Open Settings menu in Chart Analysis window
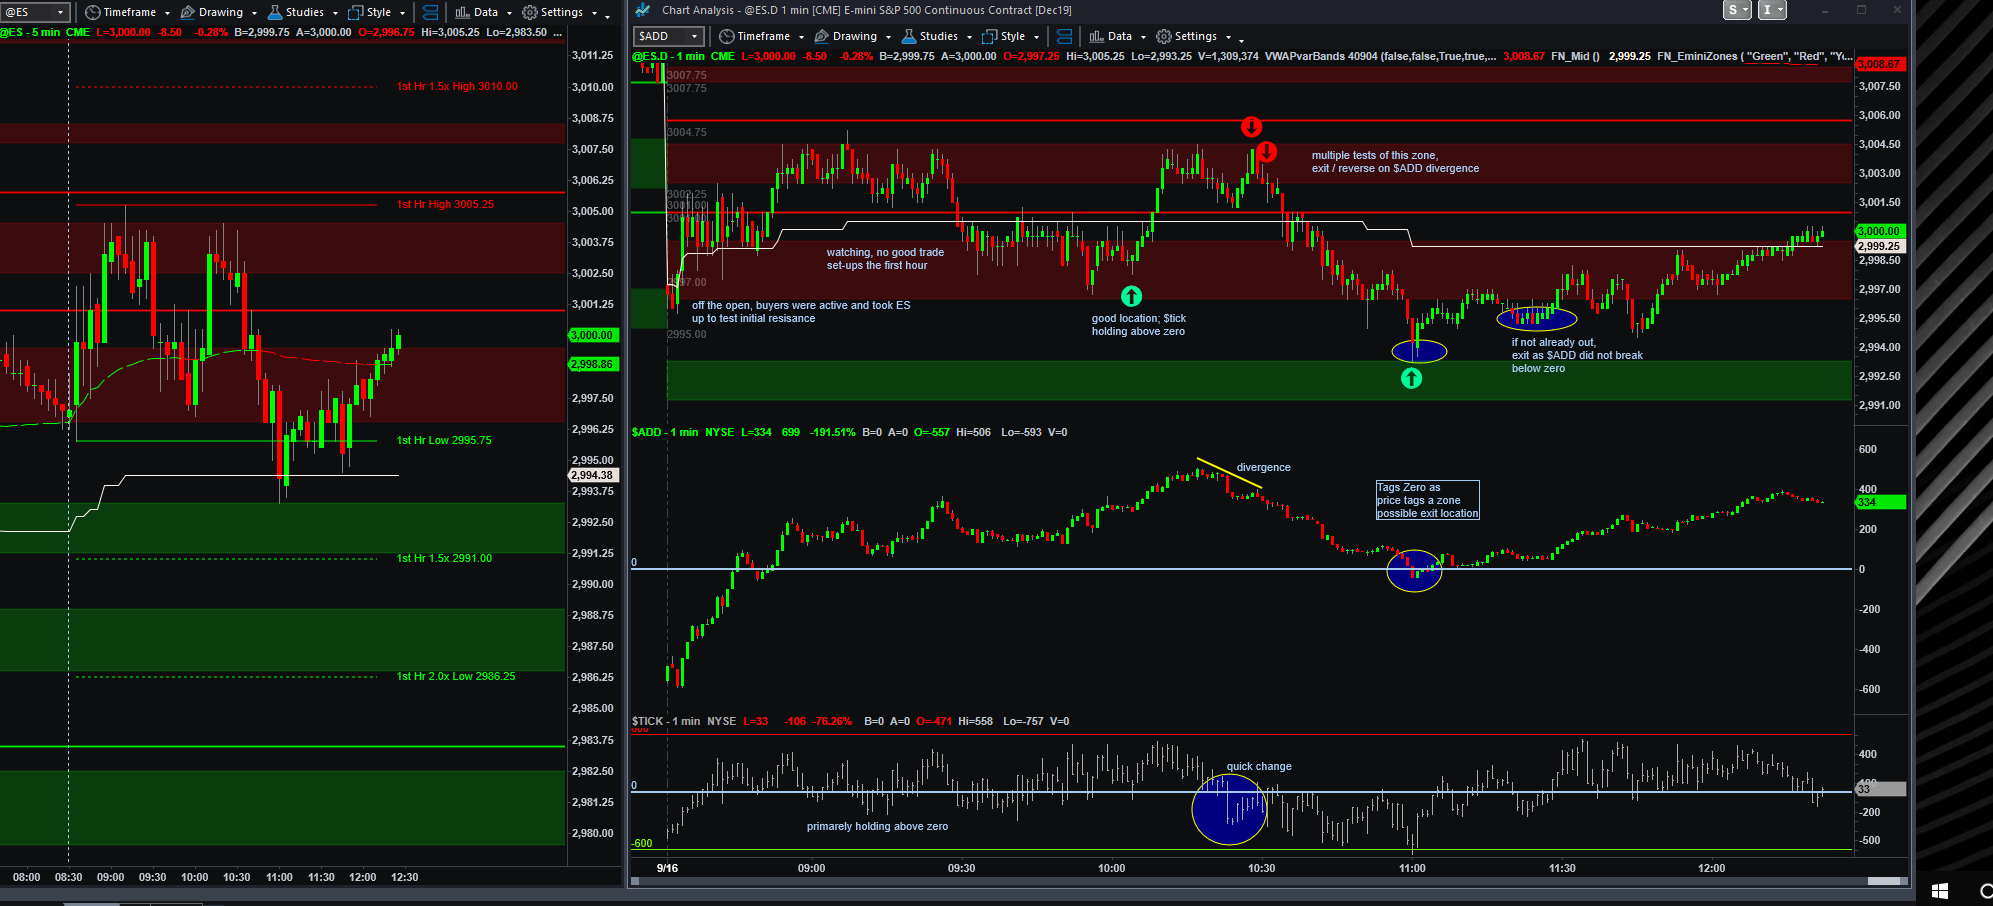This screenshot has height=906, width=1993. [x=1193, y=36]
